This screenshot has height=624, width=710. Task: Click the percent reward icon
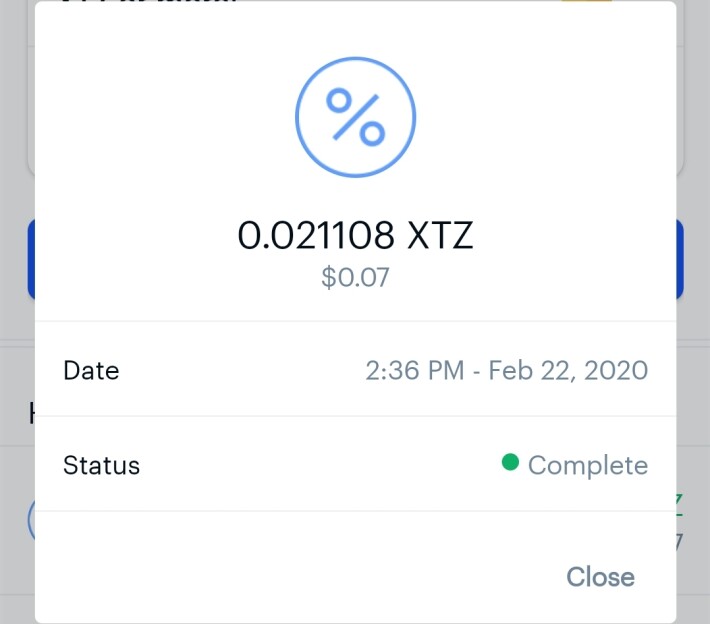355,117
